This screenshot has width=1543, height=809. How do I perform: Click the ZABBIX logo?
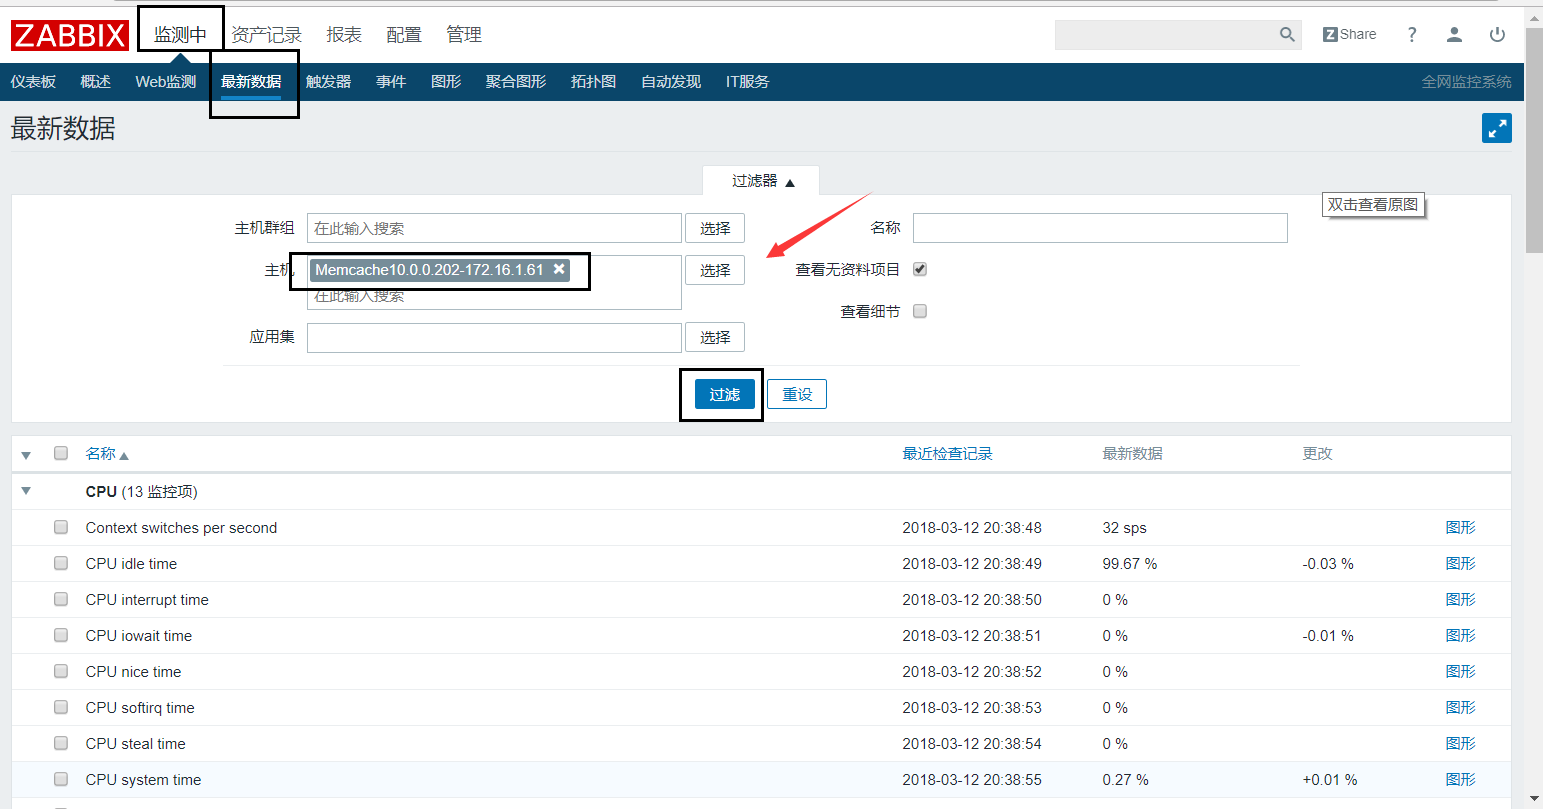click(x=70, y=35)
